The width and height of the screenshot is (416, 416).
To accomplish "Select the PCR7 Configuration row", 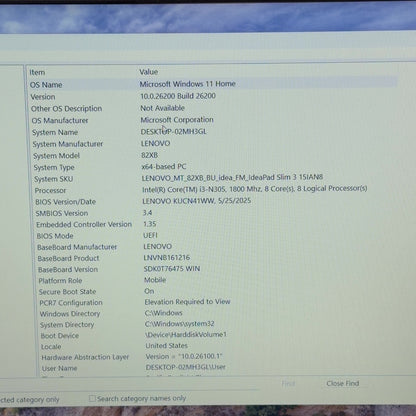I will coord(213,302).
